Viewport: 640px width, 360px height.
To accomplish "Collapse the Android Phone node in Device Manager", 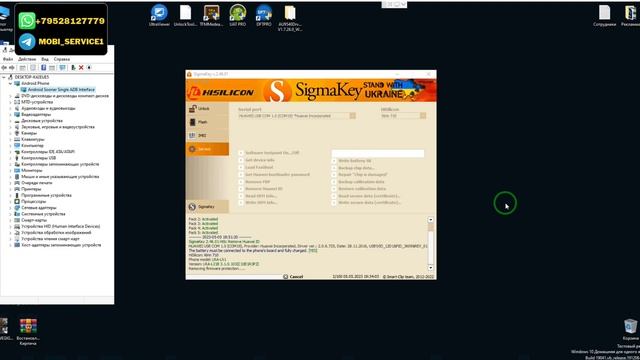I will [x=11, y=83].
